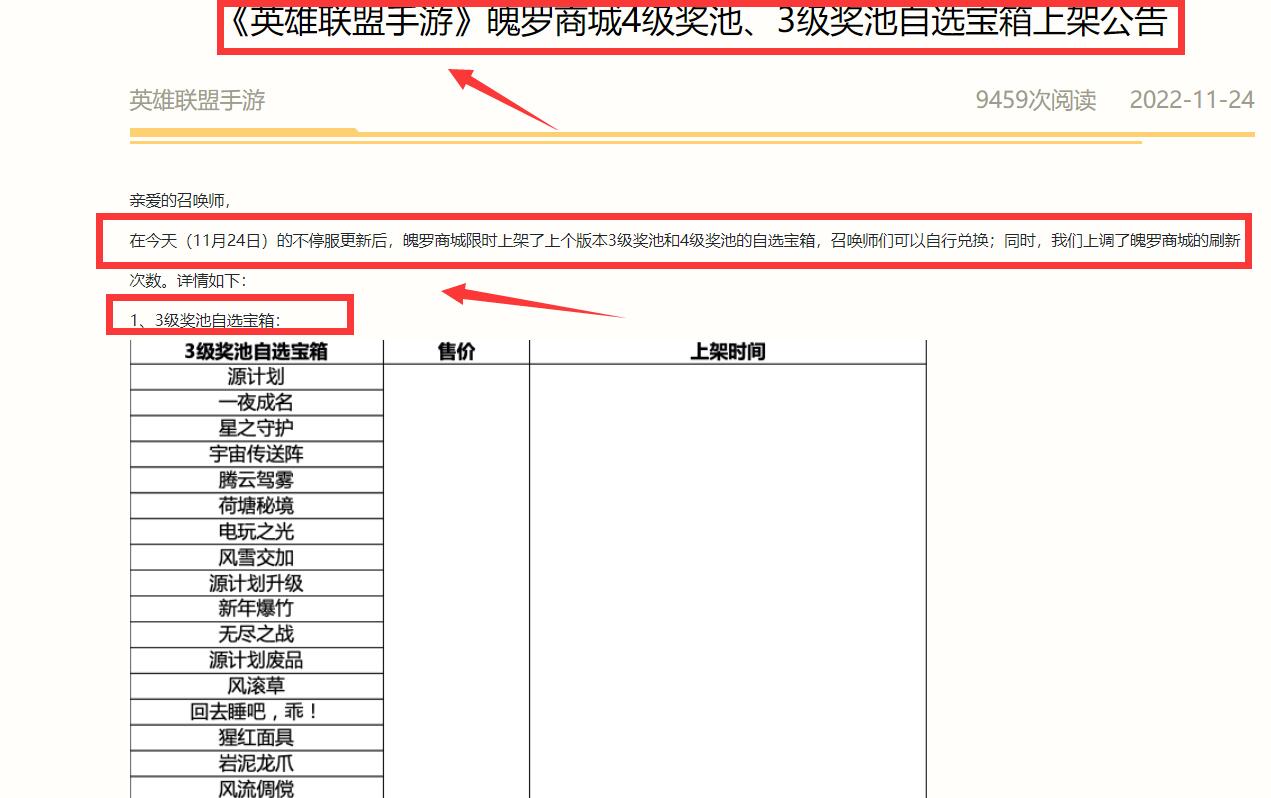The width and height of the screenshot is (1271, 798).
Task: Select the 3级奖池自选宝箱 table header
Action: tap(256, 352)
